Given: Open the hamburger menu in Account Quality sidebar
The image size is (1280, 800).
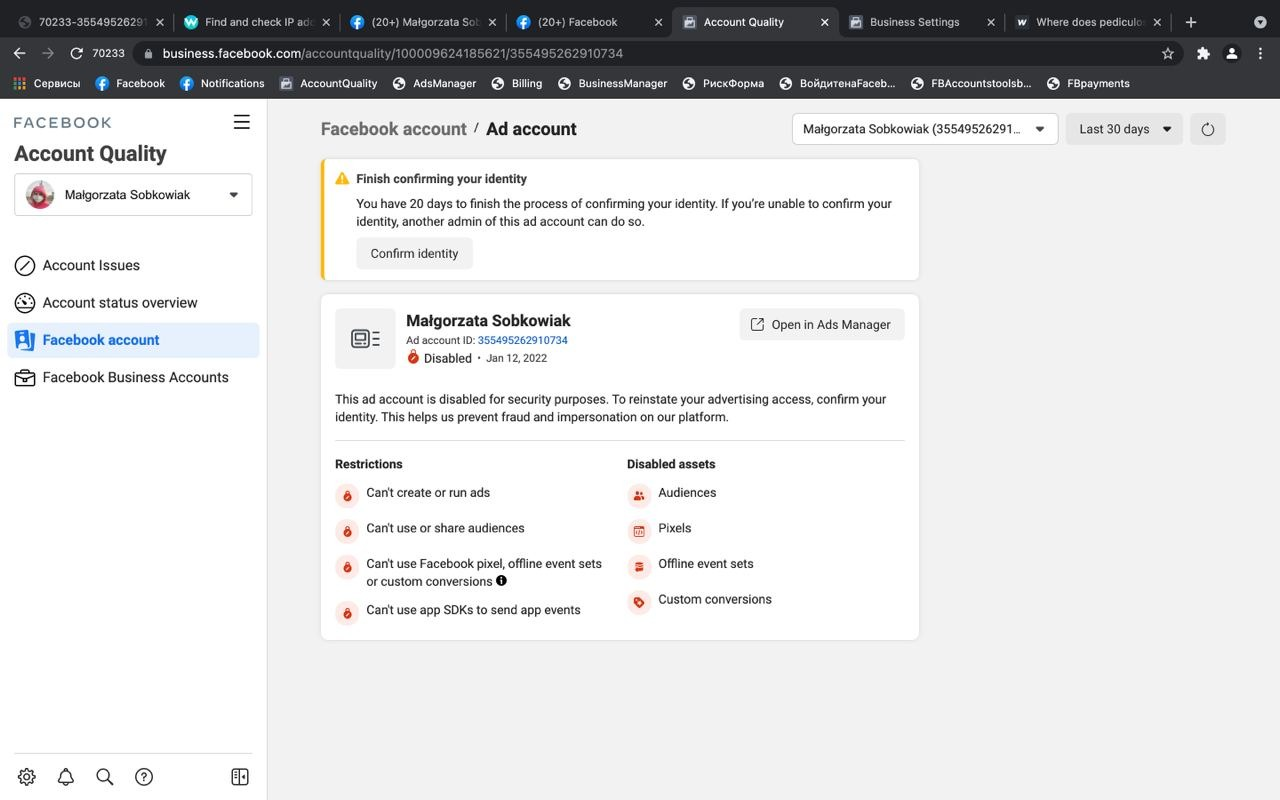Looking at the screenshot, I should [241, 122].
